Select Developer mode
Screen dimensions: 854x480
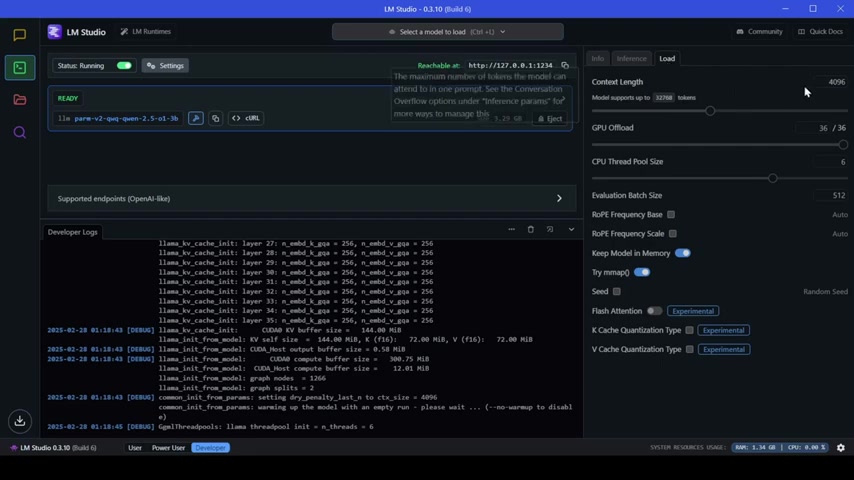coord(210,448)
